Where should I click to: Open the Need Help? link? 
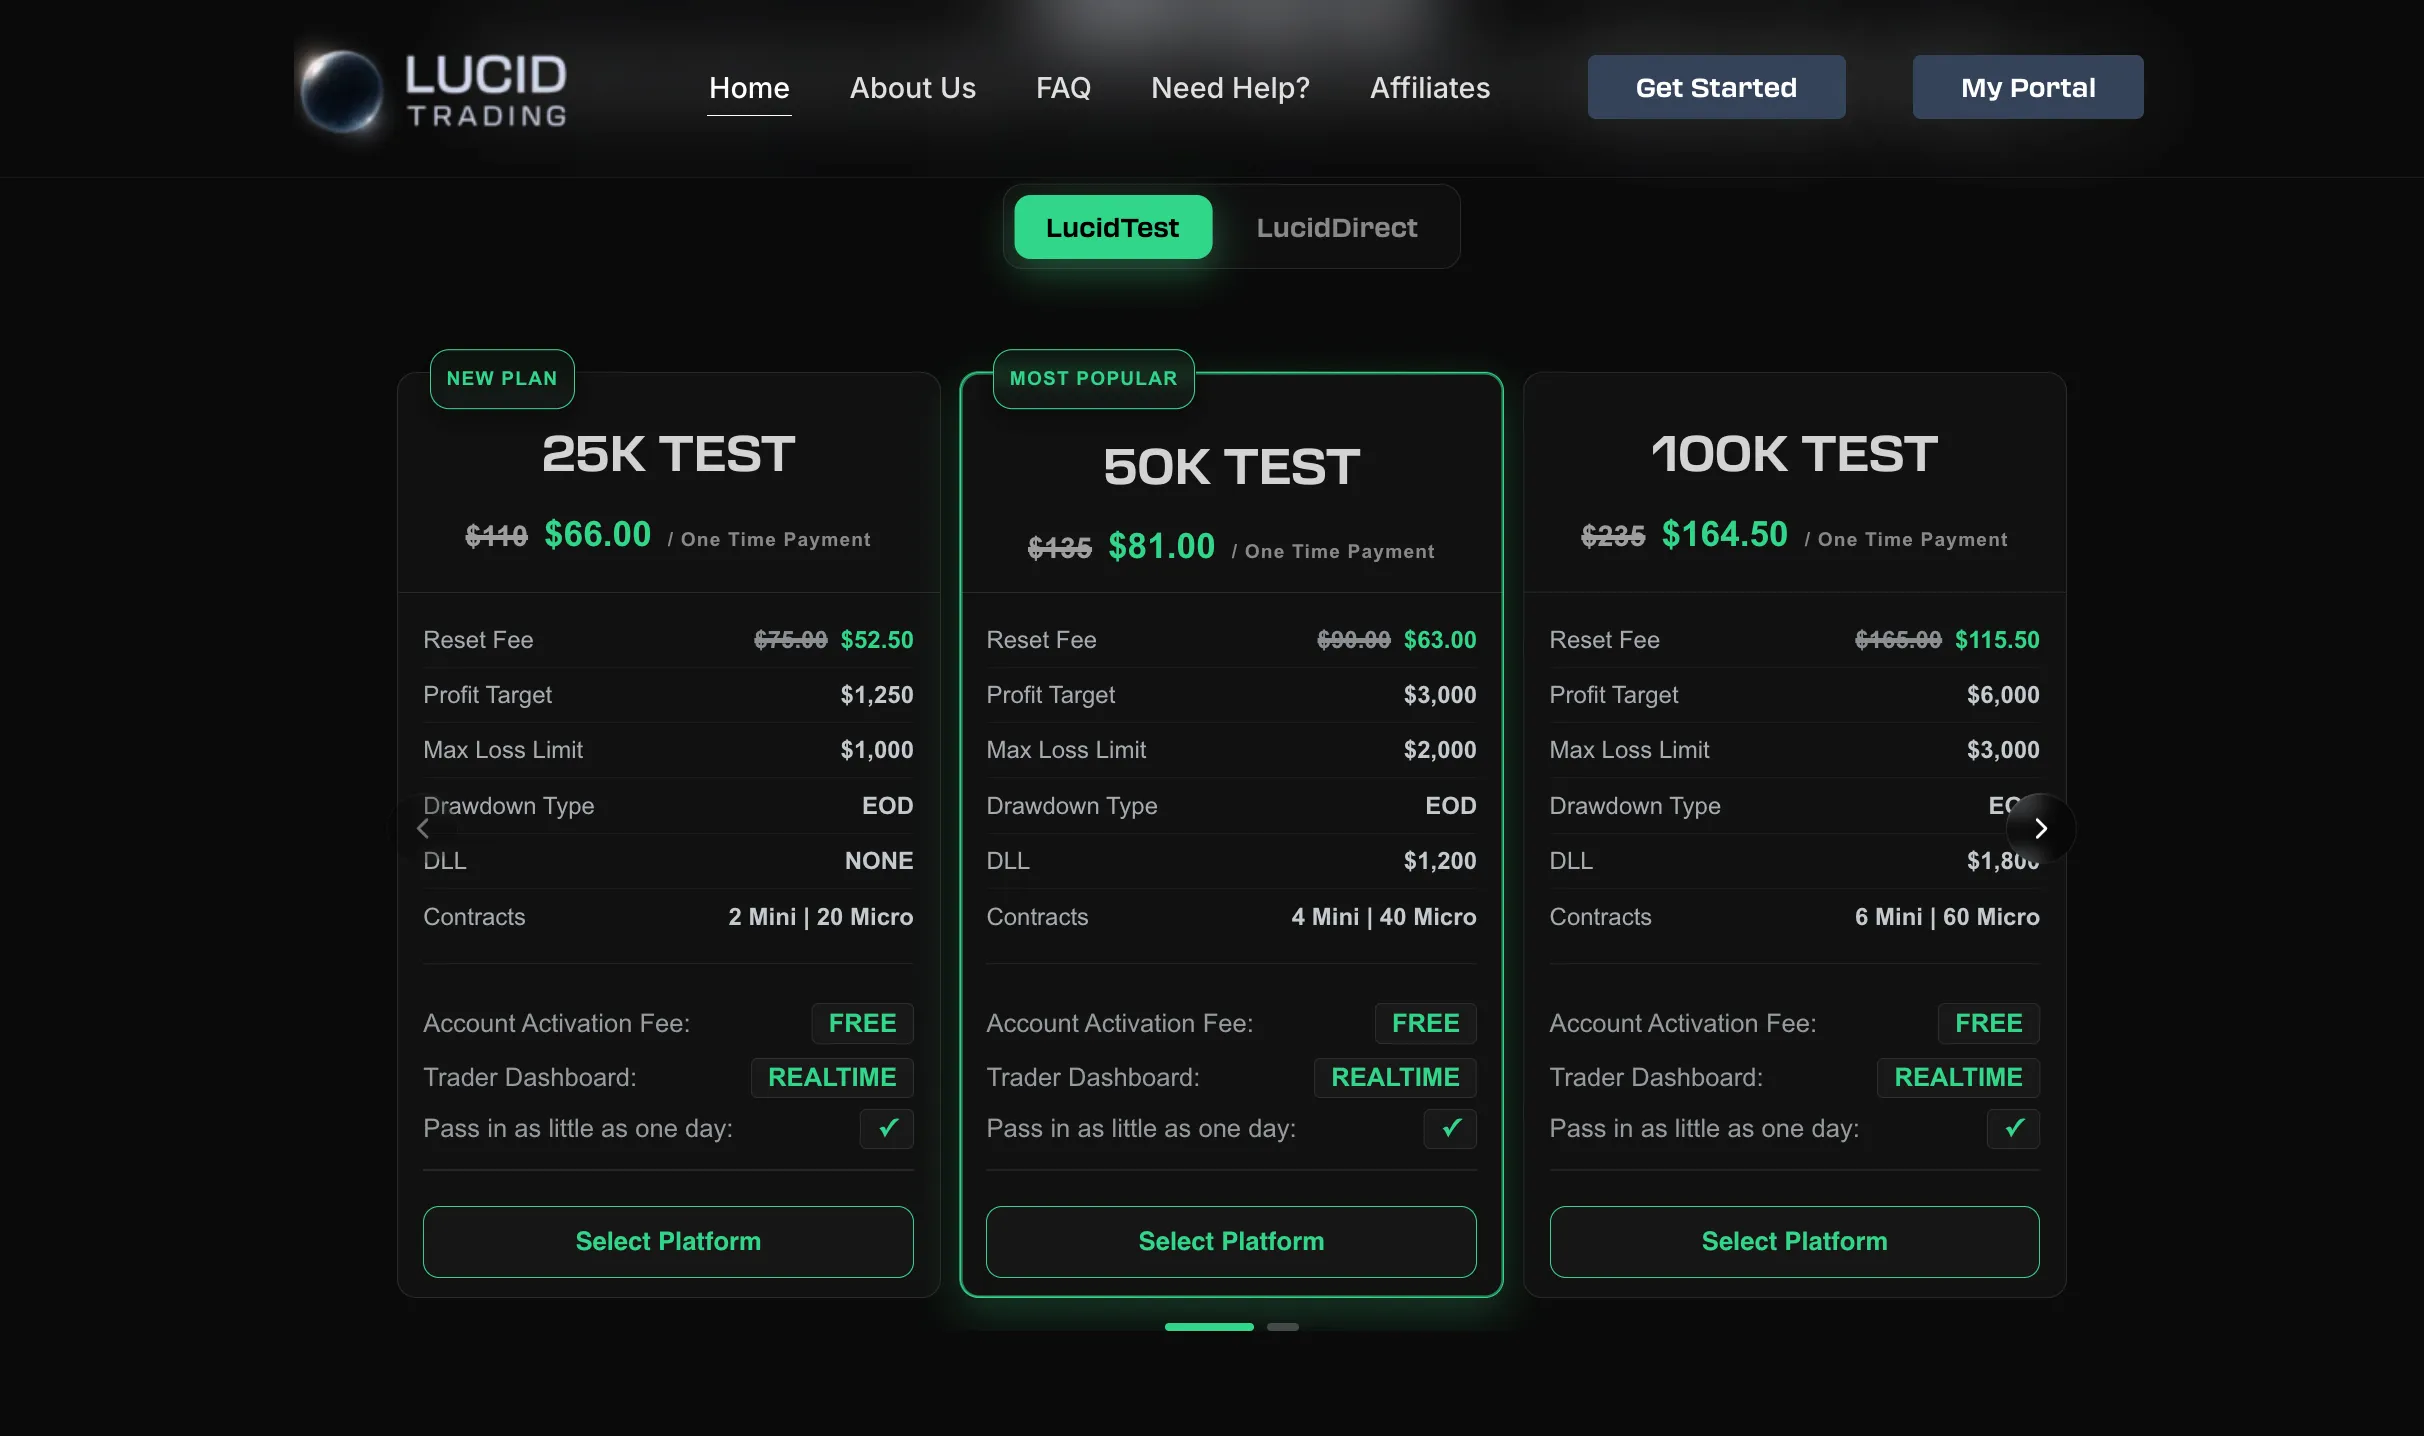point(1230,88)
